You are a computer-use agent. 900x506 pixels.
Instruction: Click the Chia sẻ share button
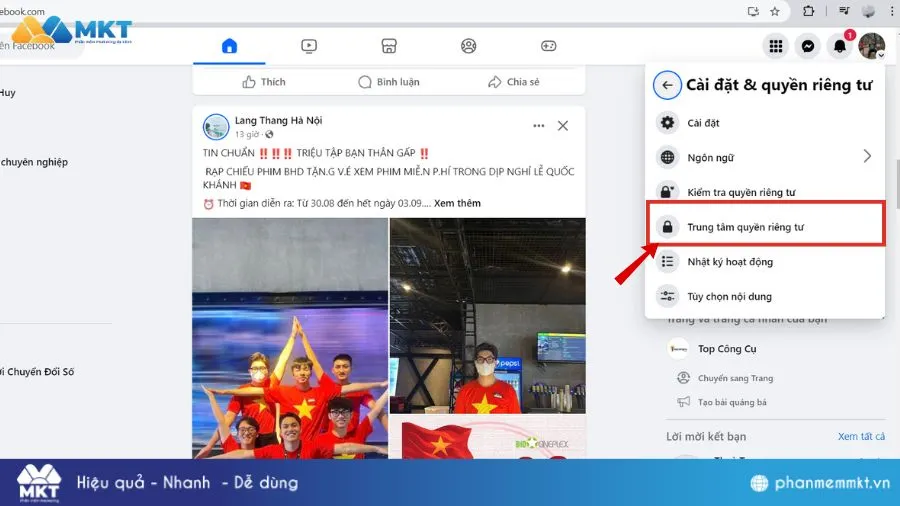point(514,82)
